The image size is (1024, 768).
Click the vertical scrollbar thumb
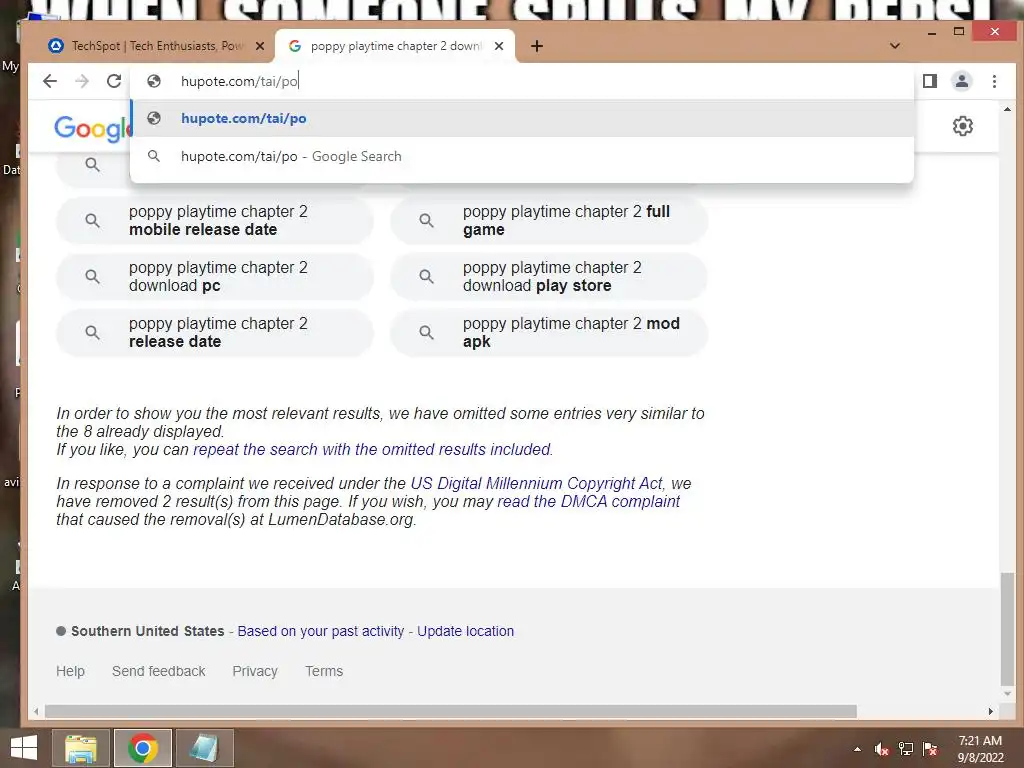pyautogui.click(x=1008, y=628)
